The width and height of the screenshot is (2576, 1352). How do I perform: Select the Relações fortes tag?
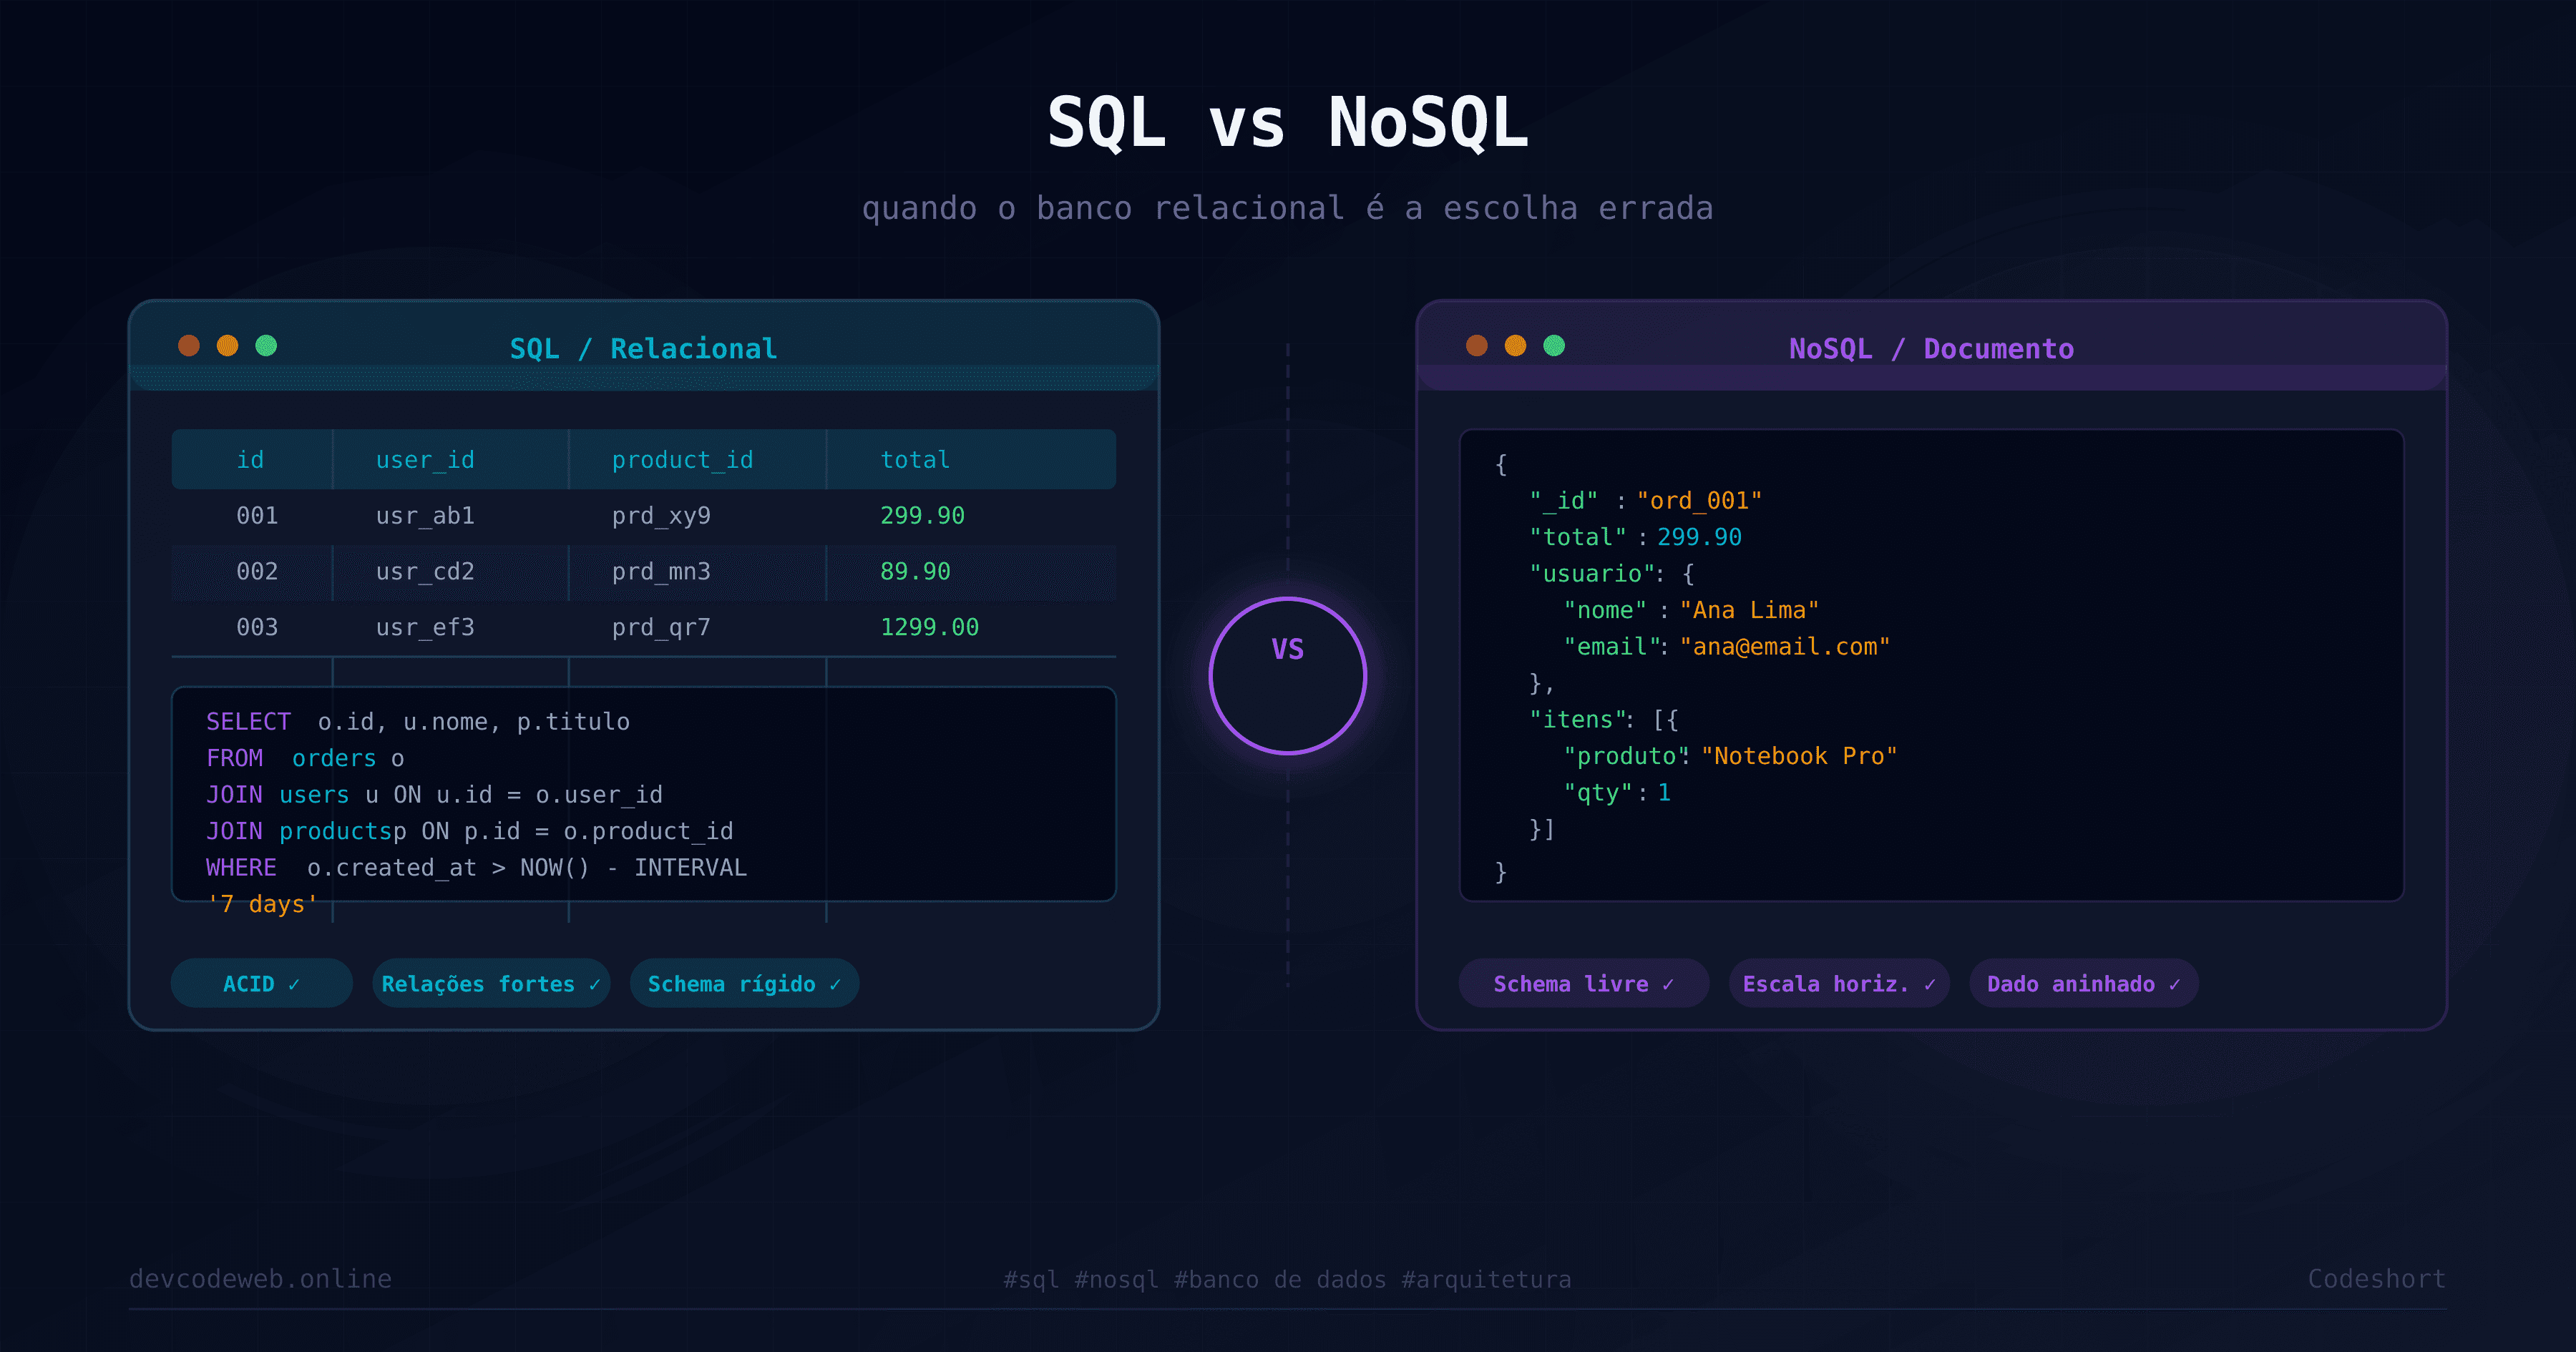point(491,983)
